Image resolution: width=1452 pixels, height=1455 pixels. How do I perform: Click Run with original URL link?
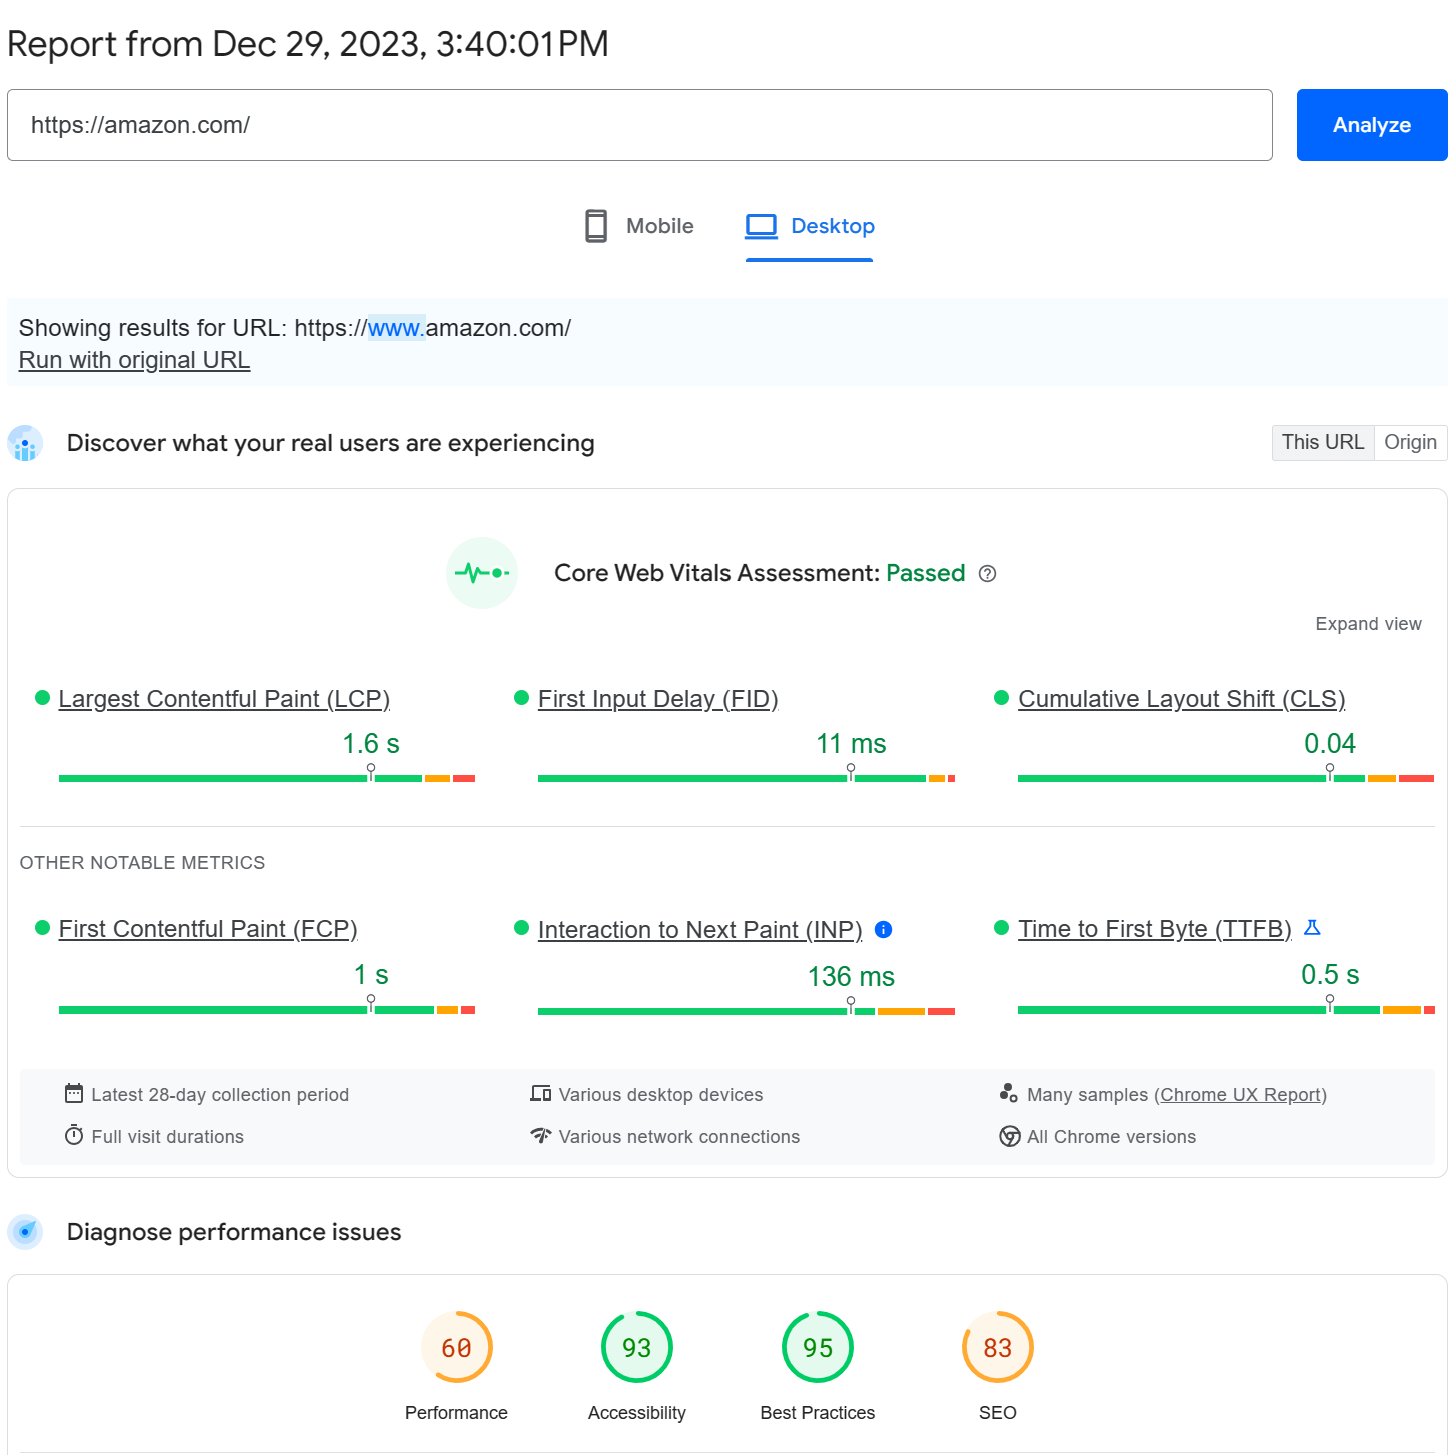pyautogui.click(x=134, y=360)
